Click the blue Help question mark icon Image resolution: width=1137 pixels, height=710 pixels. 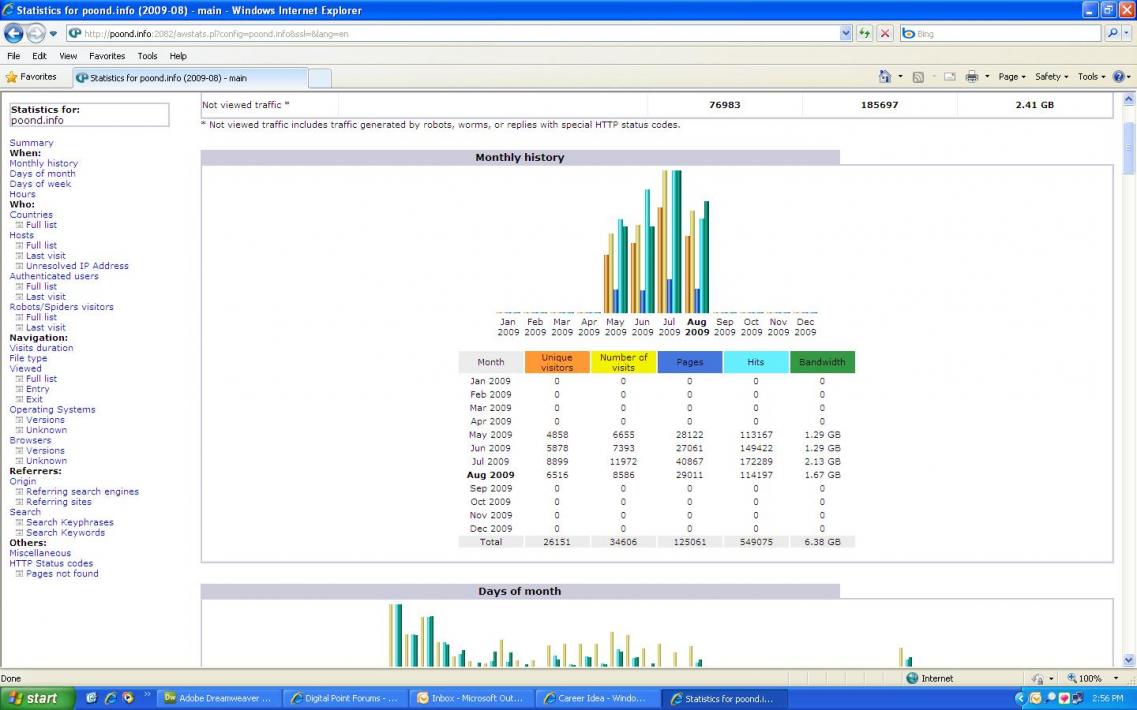(x=1118, y=77)
